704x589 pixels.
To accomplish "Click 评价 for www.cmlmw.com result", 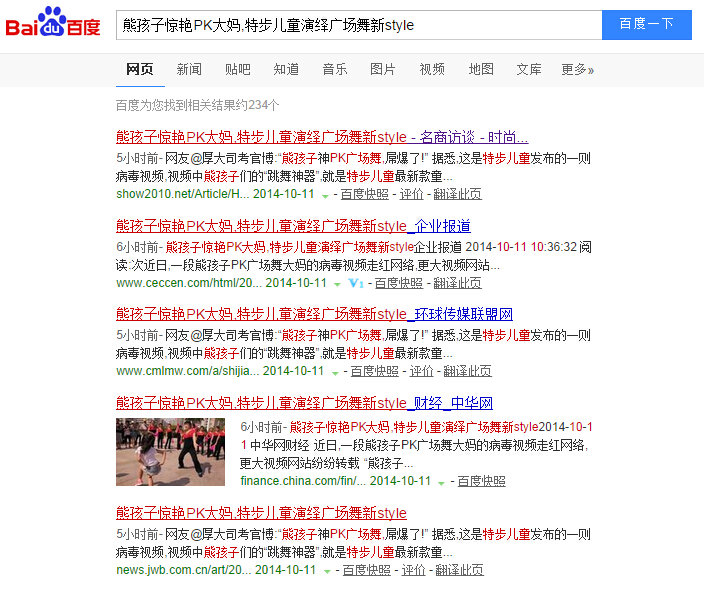I will pos(421,371).
